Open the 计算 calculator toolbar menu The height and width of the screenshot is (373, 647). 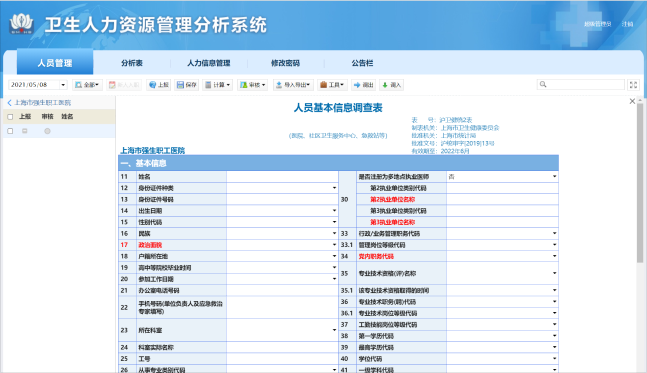click(x=217, y=85)
